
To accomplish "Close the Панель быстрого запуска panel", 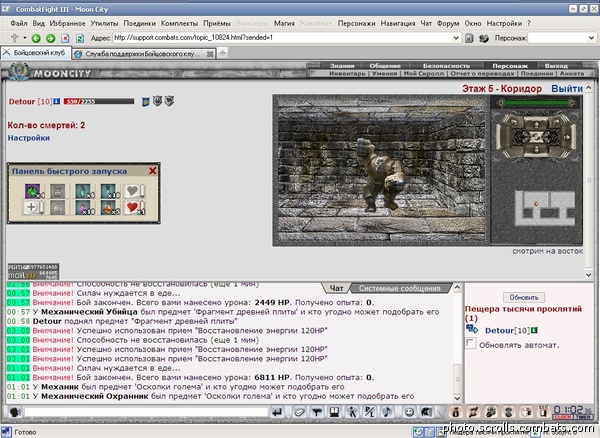I will coord(152,171).
